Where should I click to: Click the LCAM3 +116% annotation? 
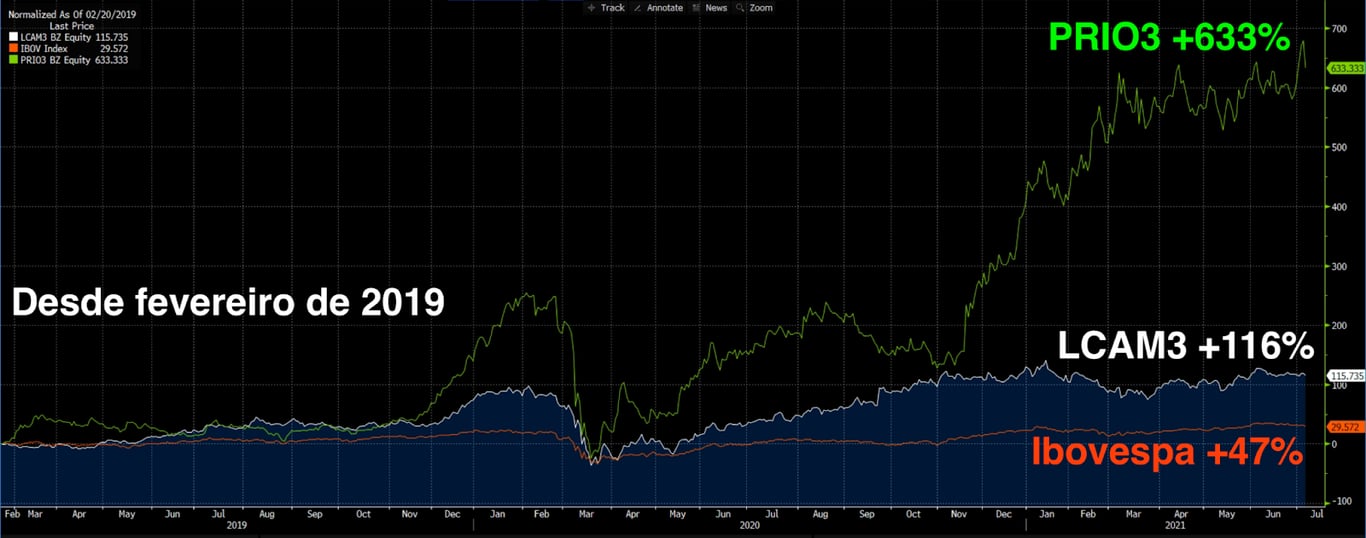click(x=1185, y=348)
